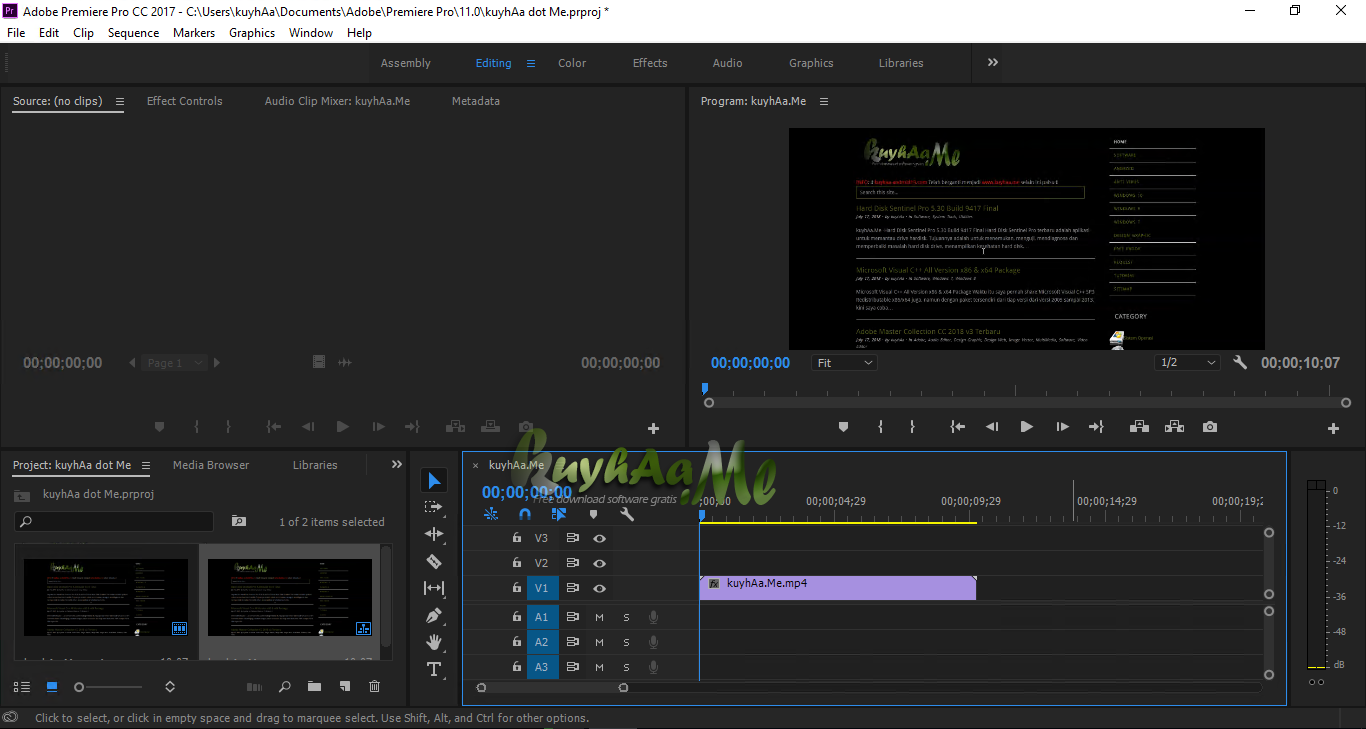Click Export Frame camera icon in Program monitor
Image resolution: width=1366 pixels, height=729 pixels.
(1210, 427)
